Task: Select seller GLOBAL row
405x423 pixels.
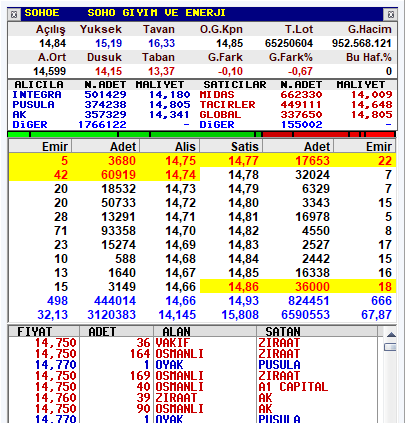Action: pos(296,115)
